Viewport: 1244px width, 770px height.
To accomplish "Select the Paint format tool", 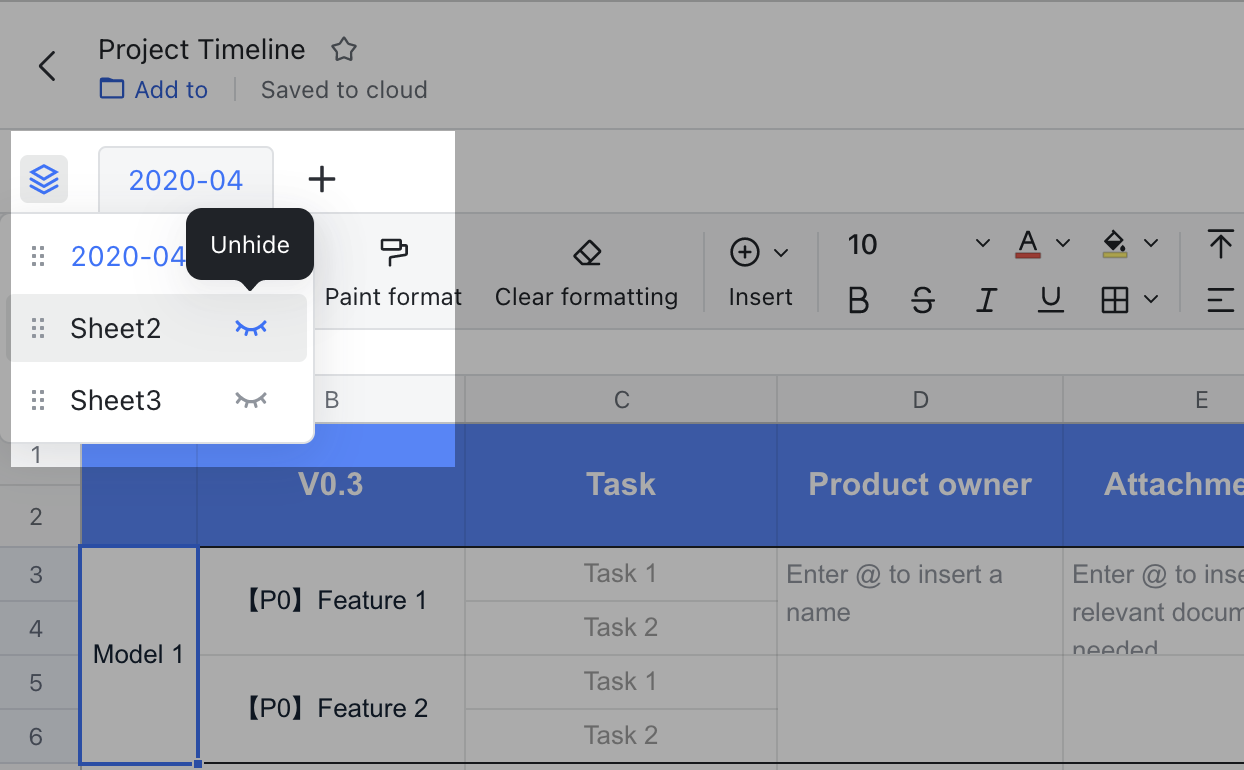I will pyautogui.click(x=393, y=270).
